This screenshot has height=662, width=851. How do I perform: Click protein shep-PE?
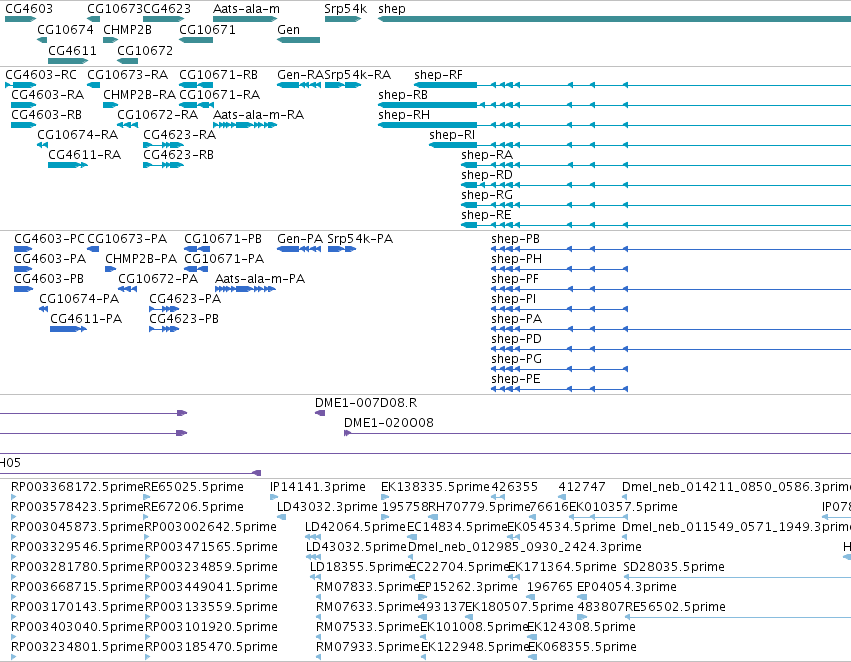pos(516,380)
